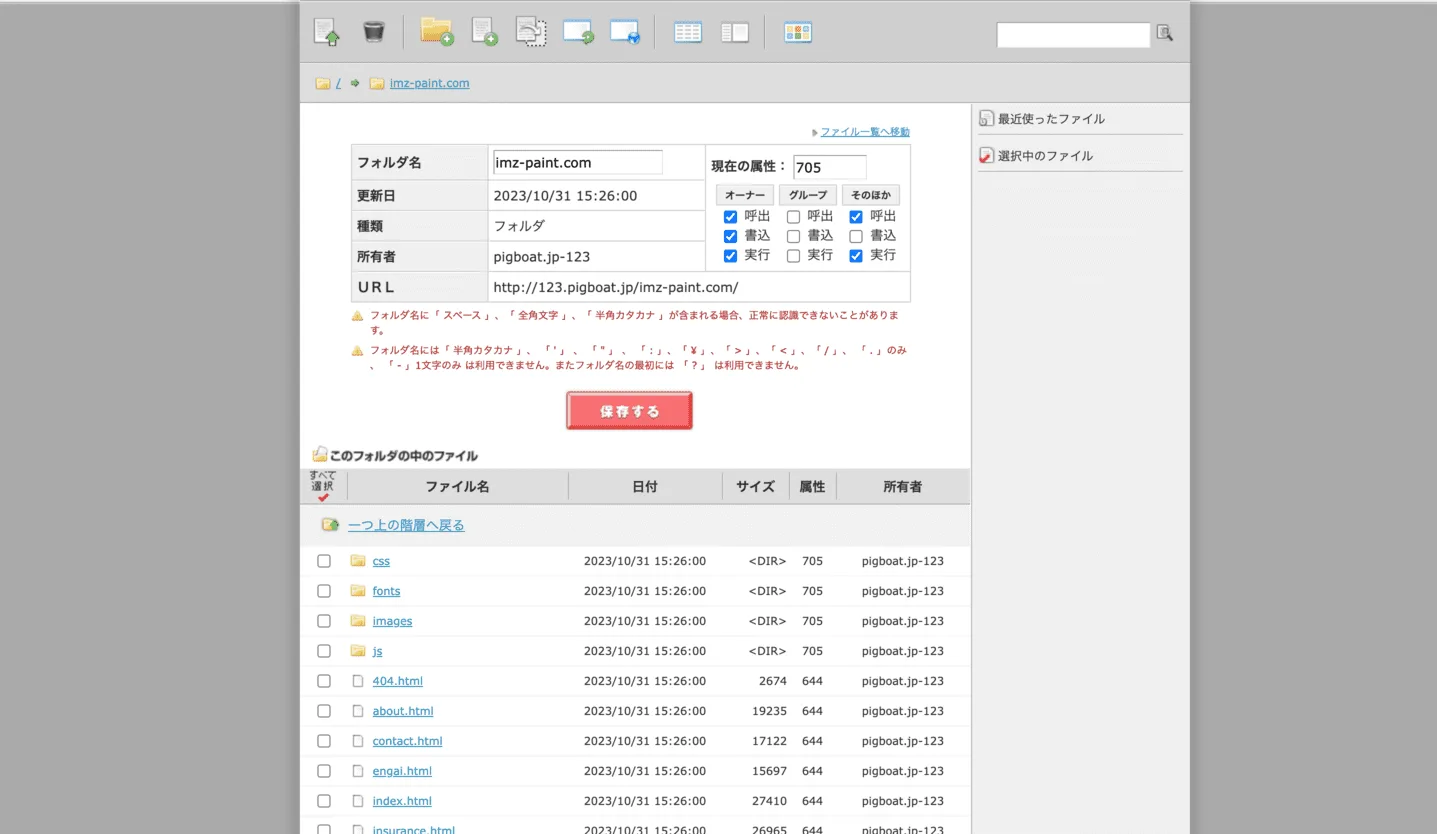Create a new folder with toolbar icon
1437x834 pixels.
(437, 32)
